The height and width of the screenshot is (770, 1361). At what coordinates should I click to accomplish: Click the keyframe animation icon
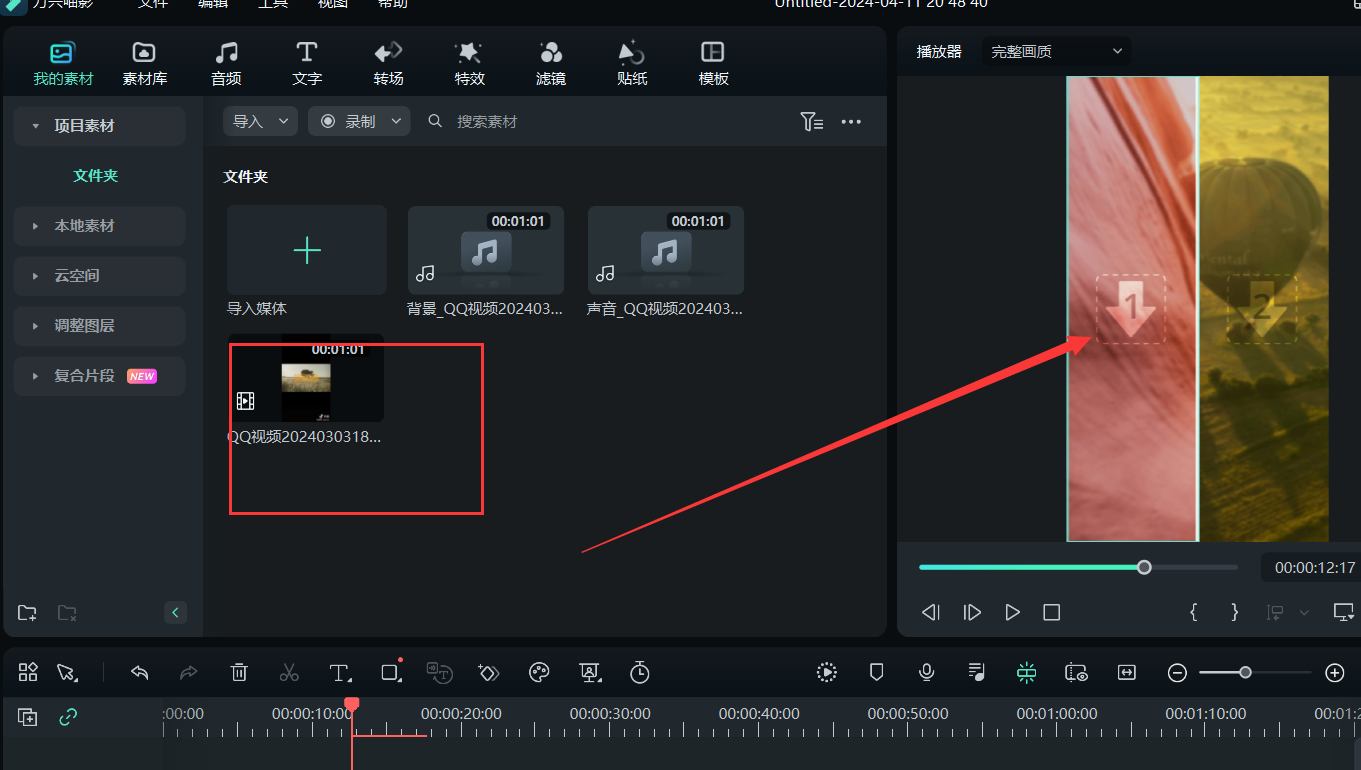tap(488, 672)
